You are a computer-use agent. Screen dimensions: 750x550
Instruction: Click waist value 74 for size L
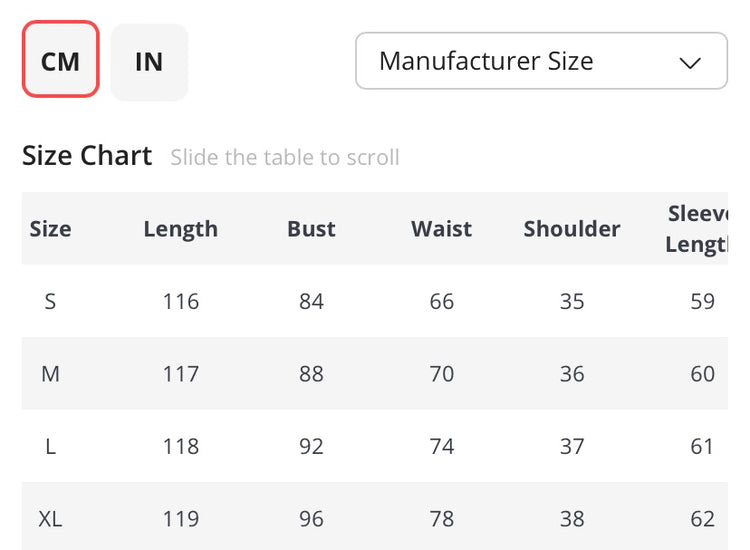tap(441, 446)
